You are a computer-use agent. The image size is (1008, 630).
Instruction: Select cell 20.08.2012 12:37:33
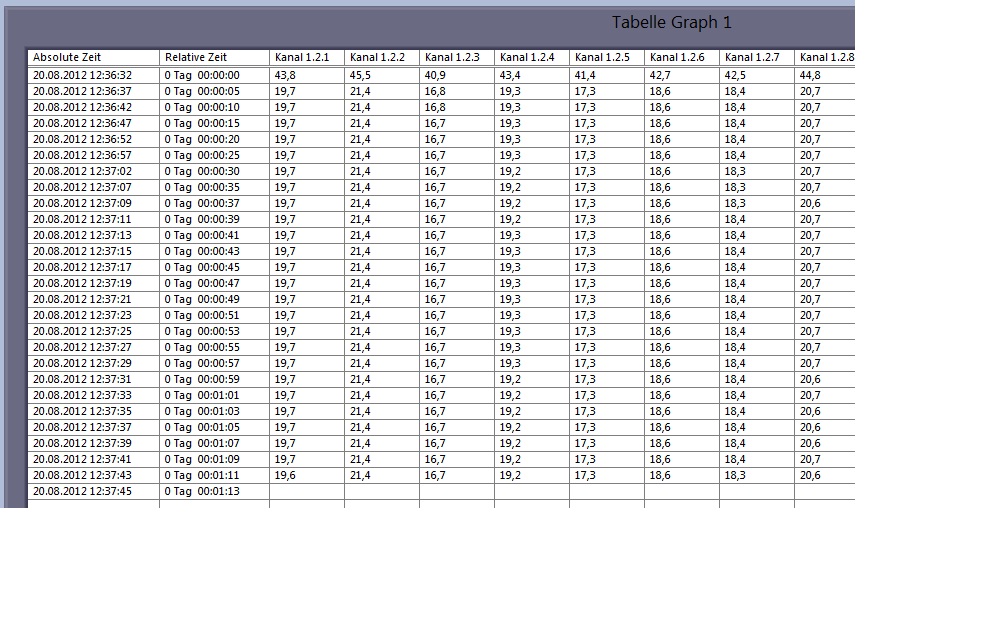(94, 395)
